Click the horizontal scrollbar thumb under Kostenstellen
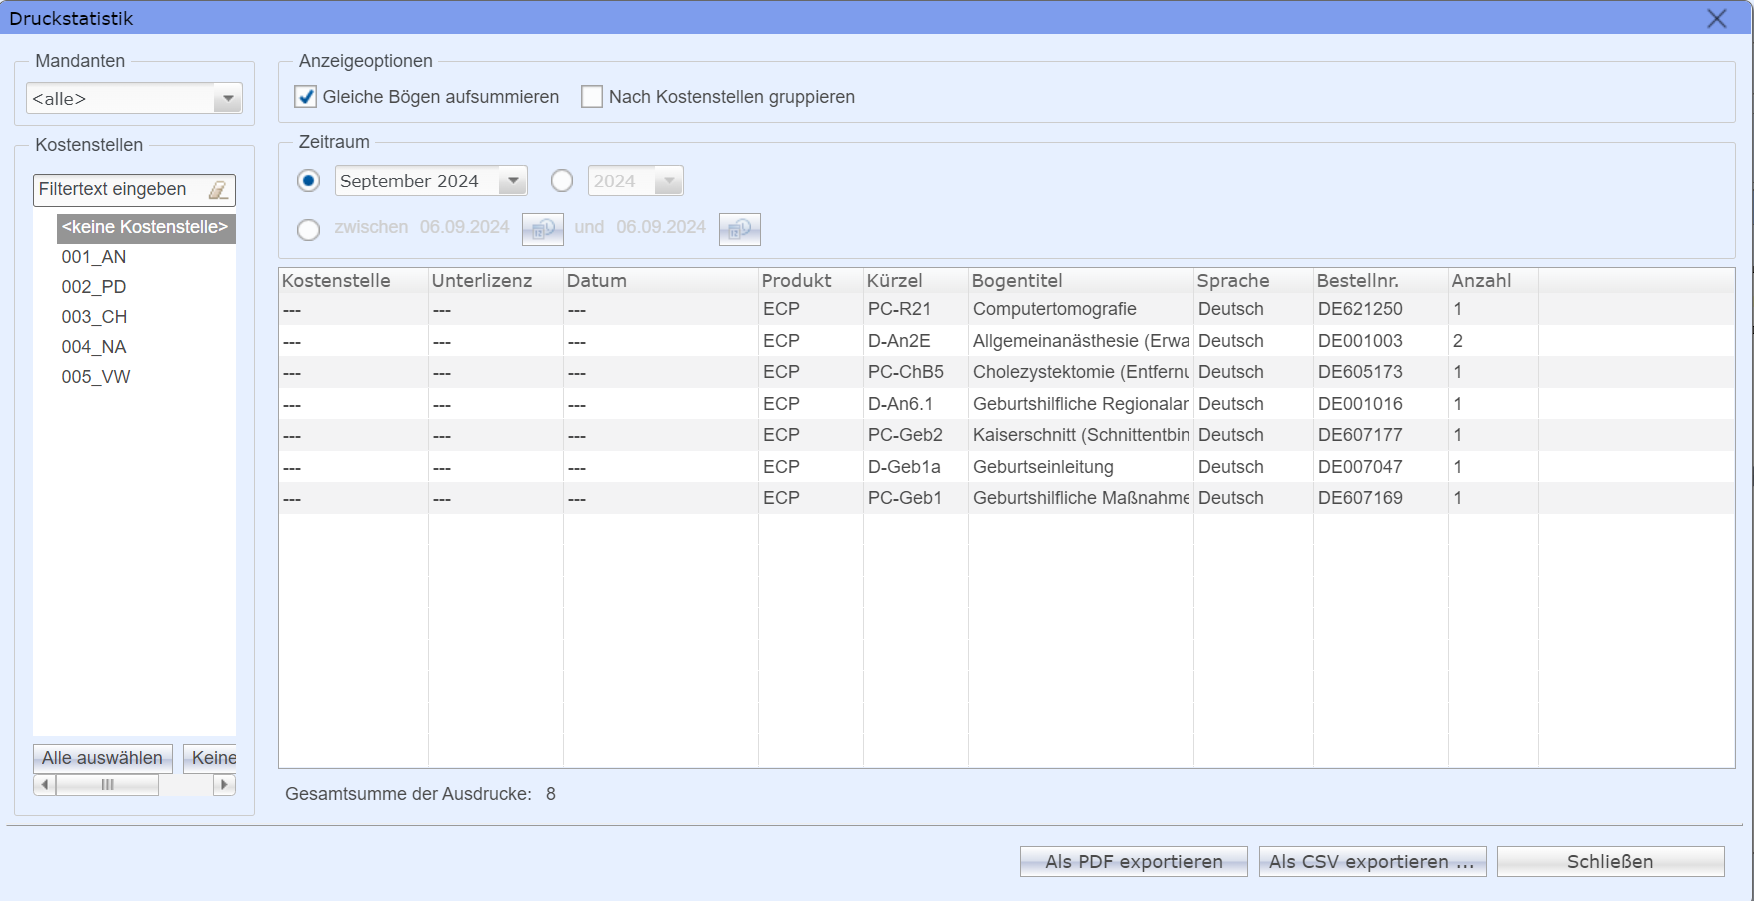The width and height of the screenshot is (1754, 901). 107,785
